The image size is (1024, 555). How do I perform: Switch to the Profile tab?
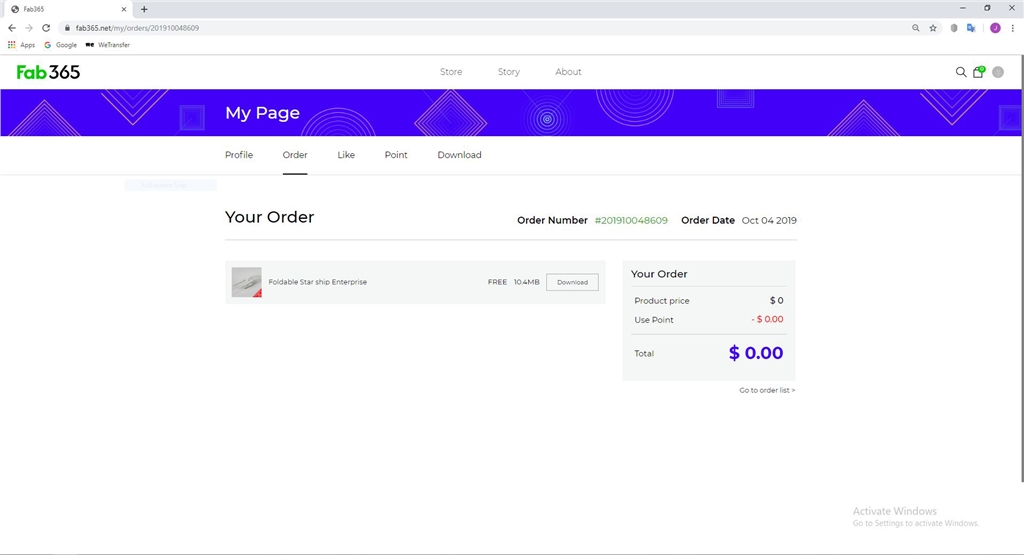[x=239, y=155]
